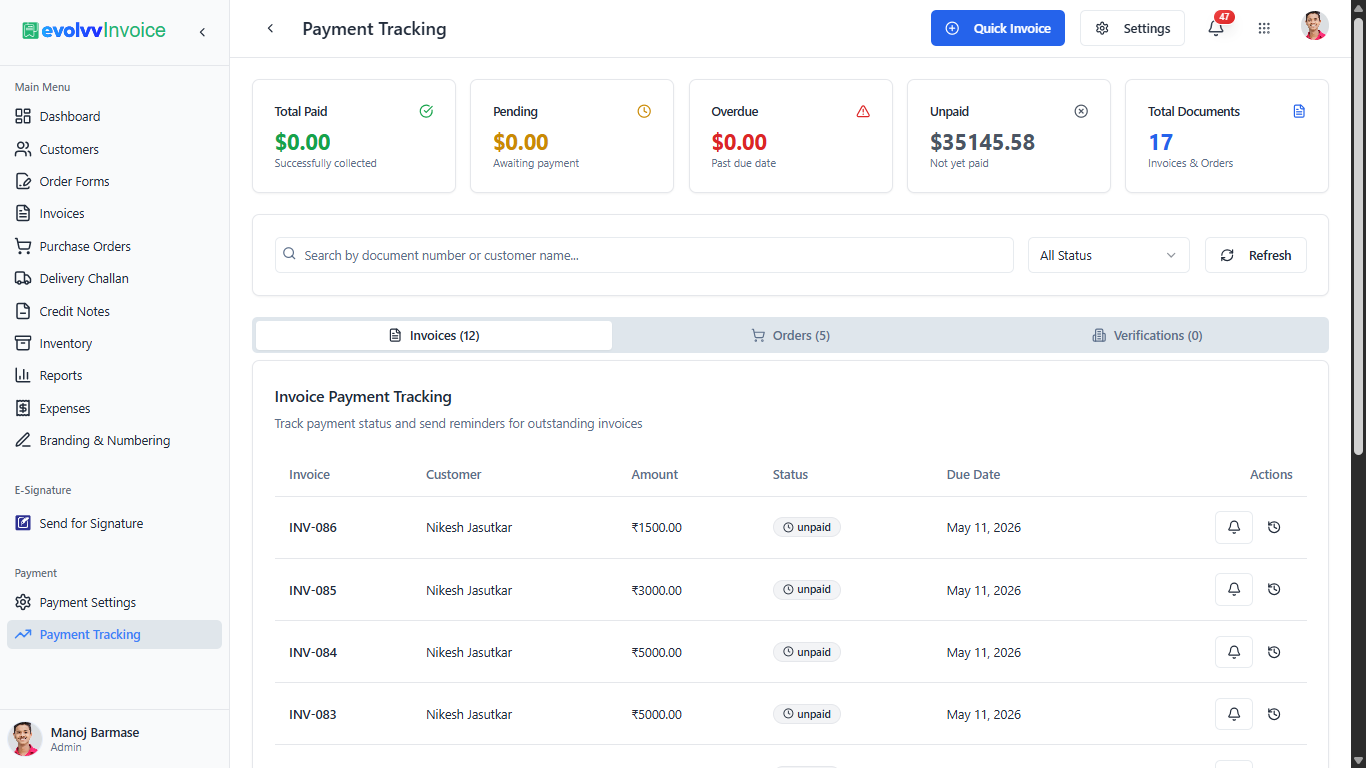Open Inventory in the sidebar

click(x=115, y=343)
